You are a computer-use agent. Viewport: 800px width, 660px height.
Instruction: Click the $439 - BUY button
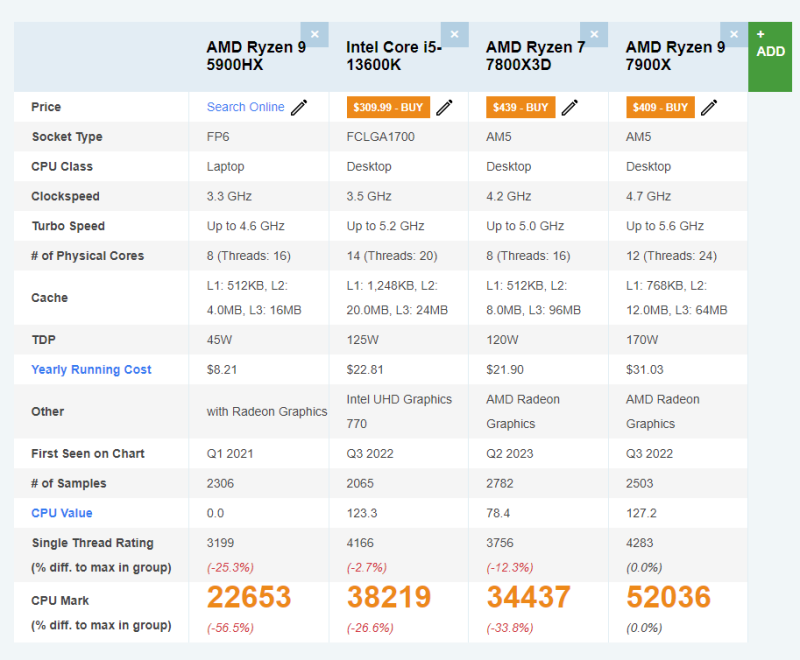point(520,107)
